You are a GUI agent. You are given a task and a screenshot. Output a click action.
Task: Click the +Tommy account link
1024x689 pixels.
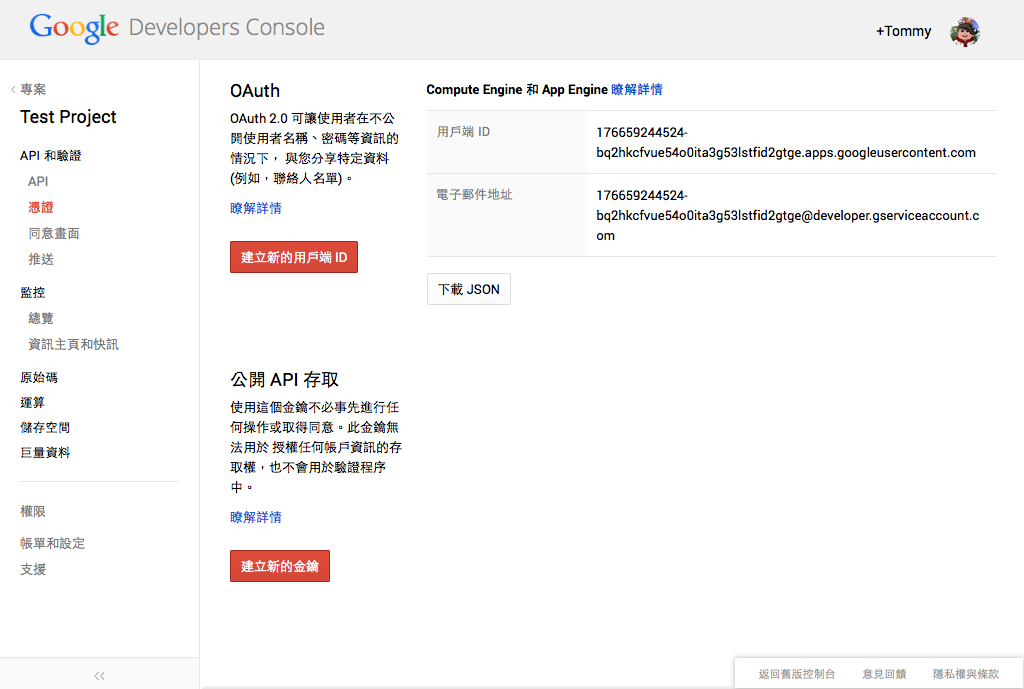click(x=903, y=31)
